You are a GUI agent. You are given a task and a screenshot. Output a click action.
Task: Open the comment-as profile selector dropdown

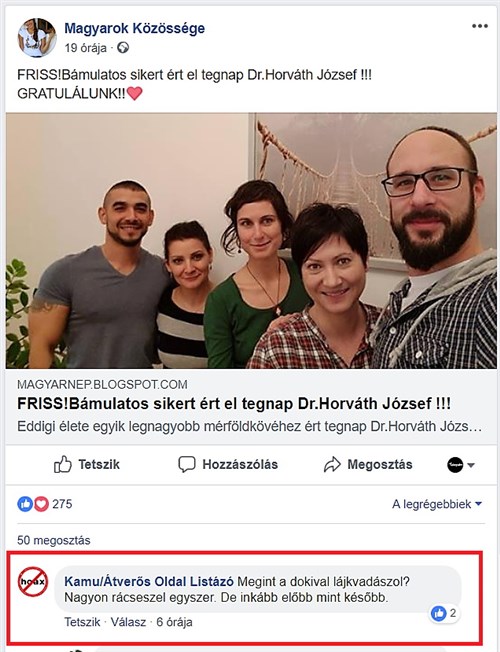point(461,464)
